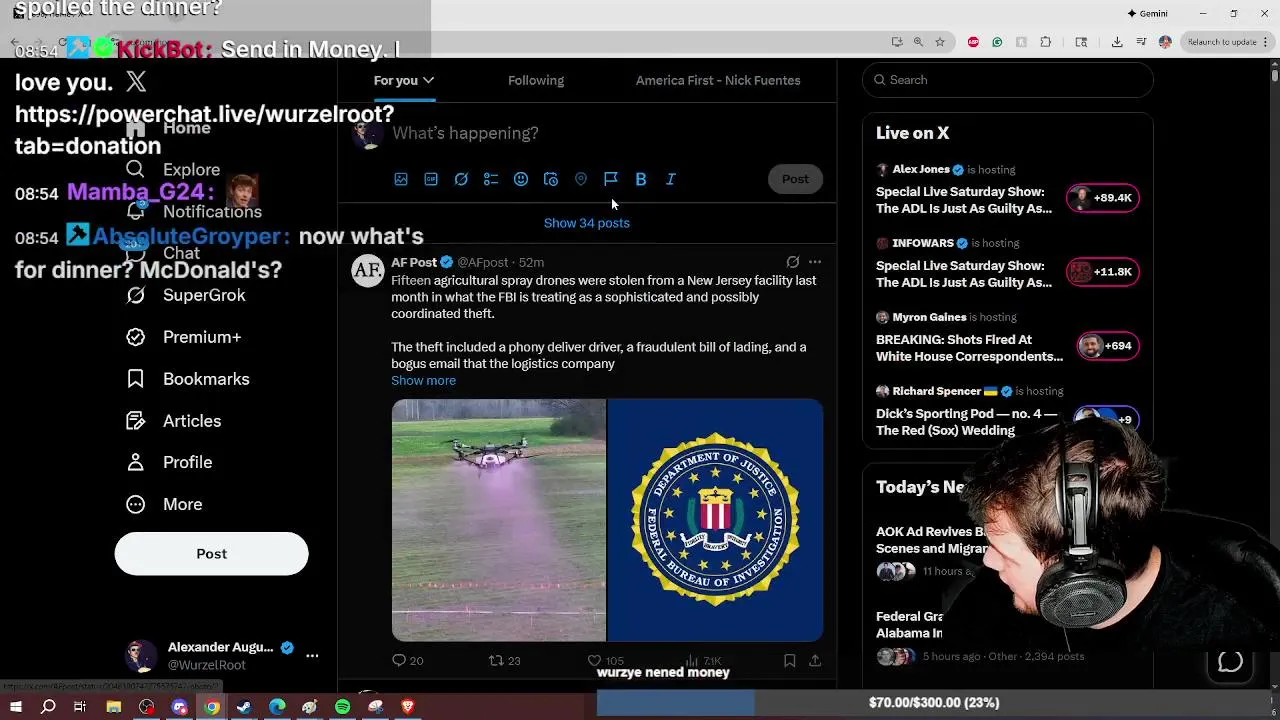Click the +89.4K listeners badge

pyautogui.click(x=1102, y=198)
